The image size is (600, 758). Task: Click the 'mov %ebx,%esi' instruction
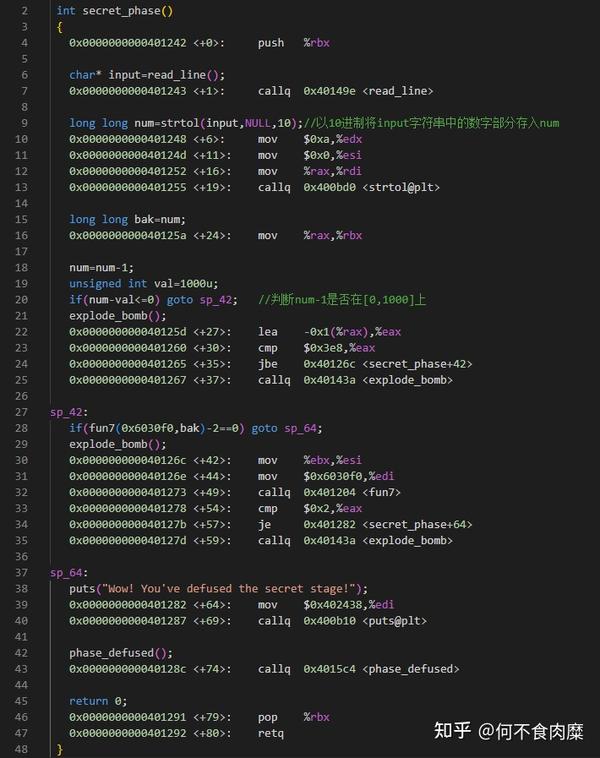pyautogui.click(x=309, y=460)
